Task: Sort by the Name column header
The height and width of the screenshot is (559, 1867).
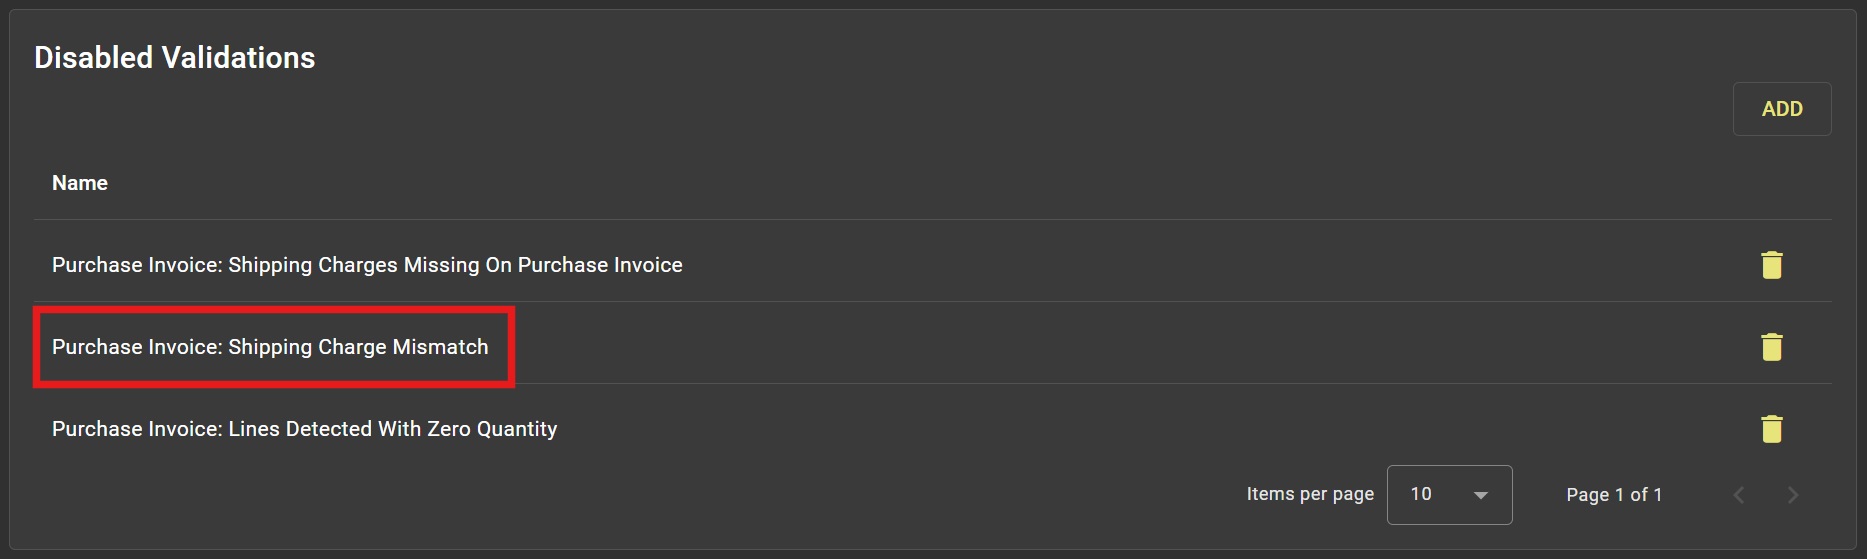Action: pos(80,183)
